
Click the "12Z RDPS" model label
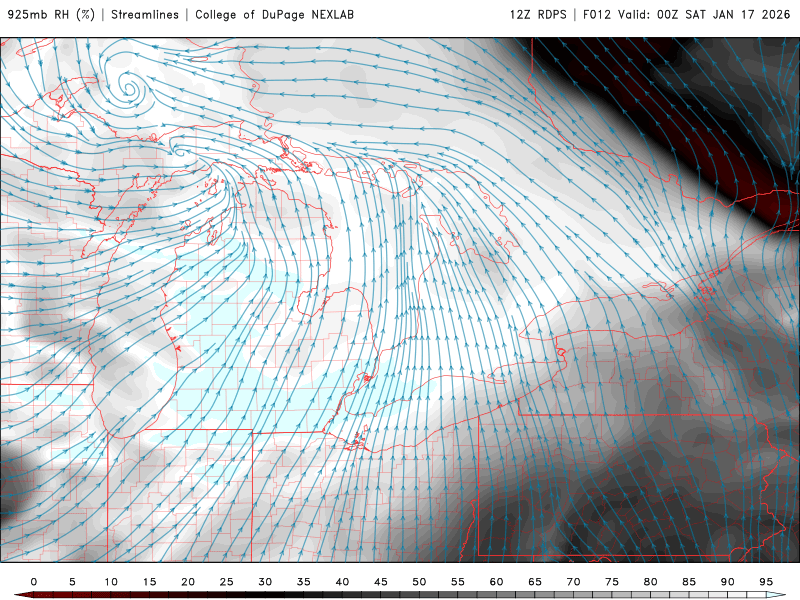point(538,14)
